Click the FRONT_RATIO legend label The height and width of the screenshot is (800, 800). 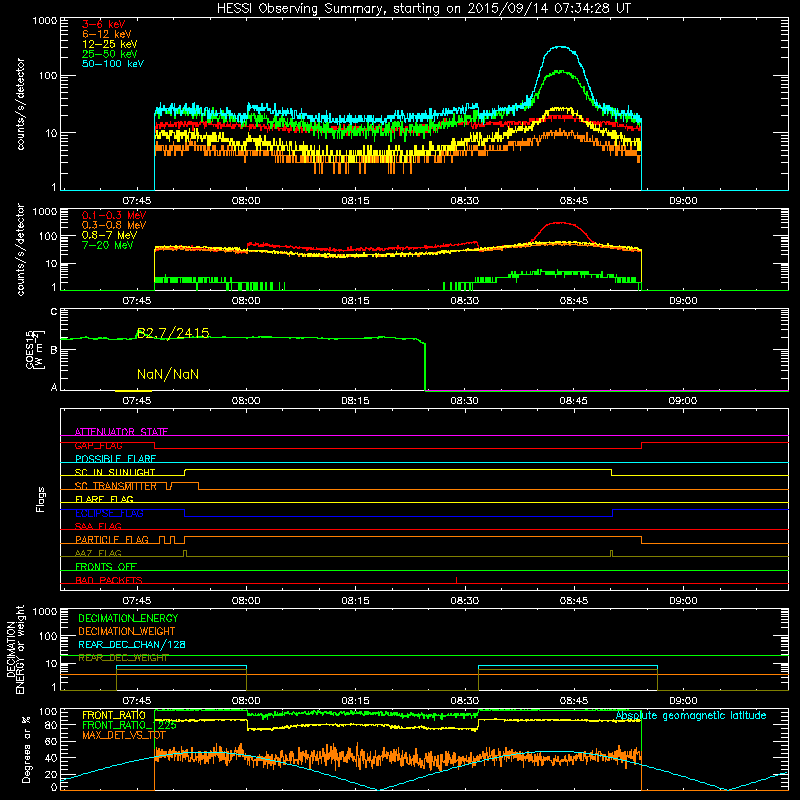[114, 715]
